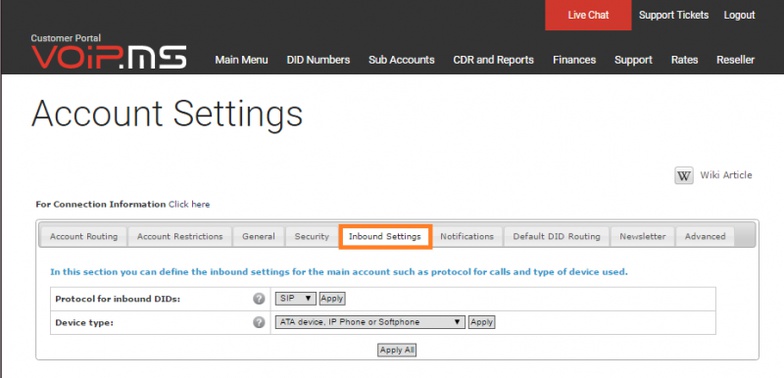This screenshot has width=784, height=378.
Task: Open Reseller menu
Action: (736, 60)
